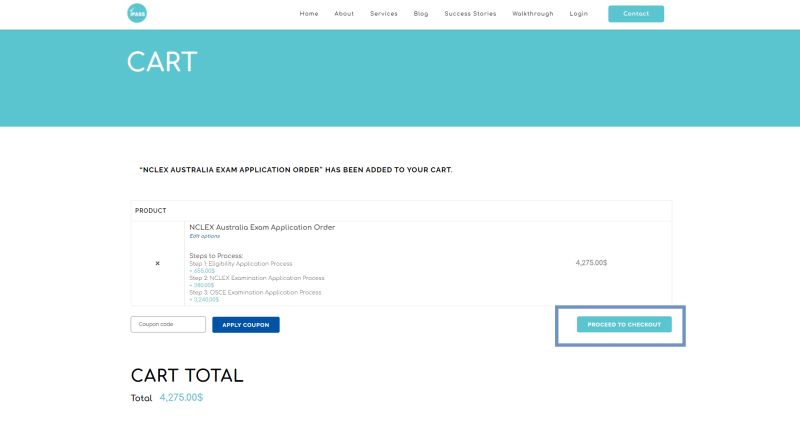The image size is (800, 435).
Task: Open the Services menu
Action: coord(384,14)
